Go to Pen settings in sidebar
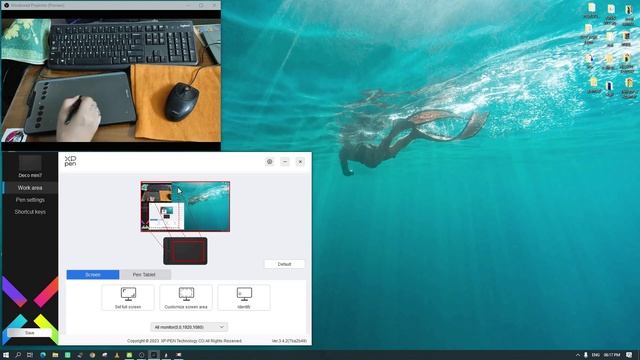640x360 pixels. coord(30,200)
